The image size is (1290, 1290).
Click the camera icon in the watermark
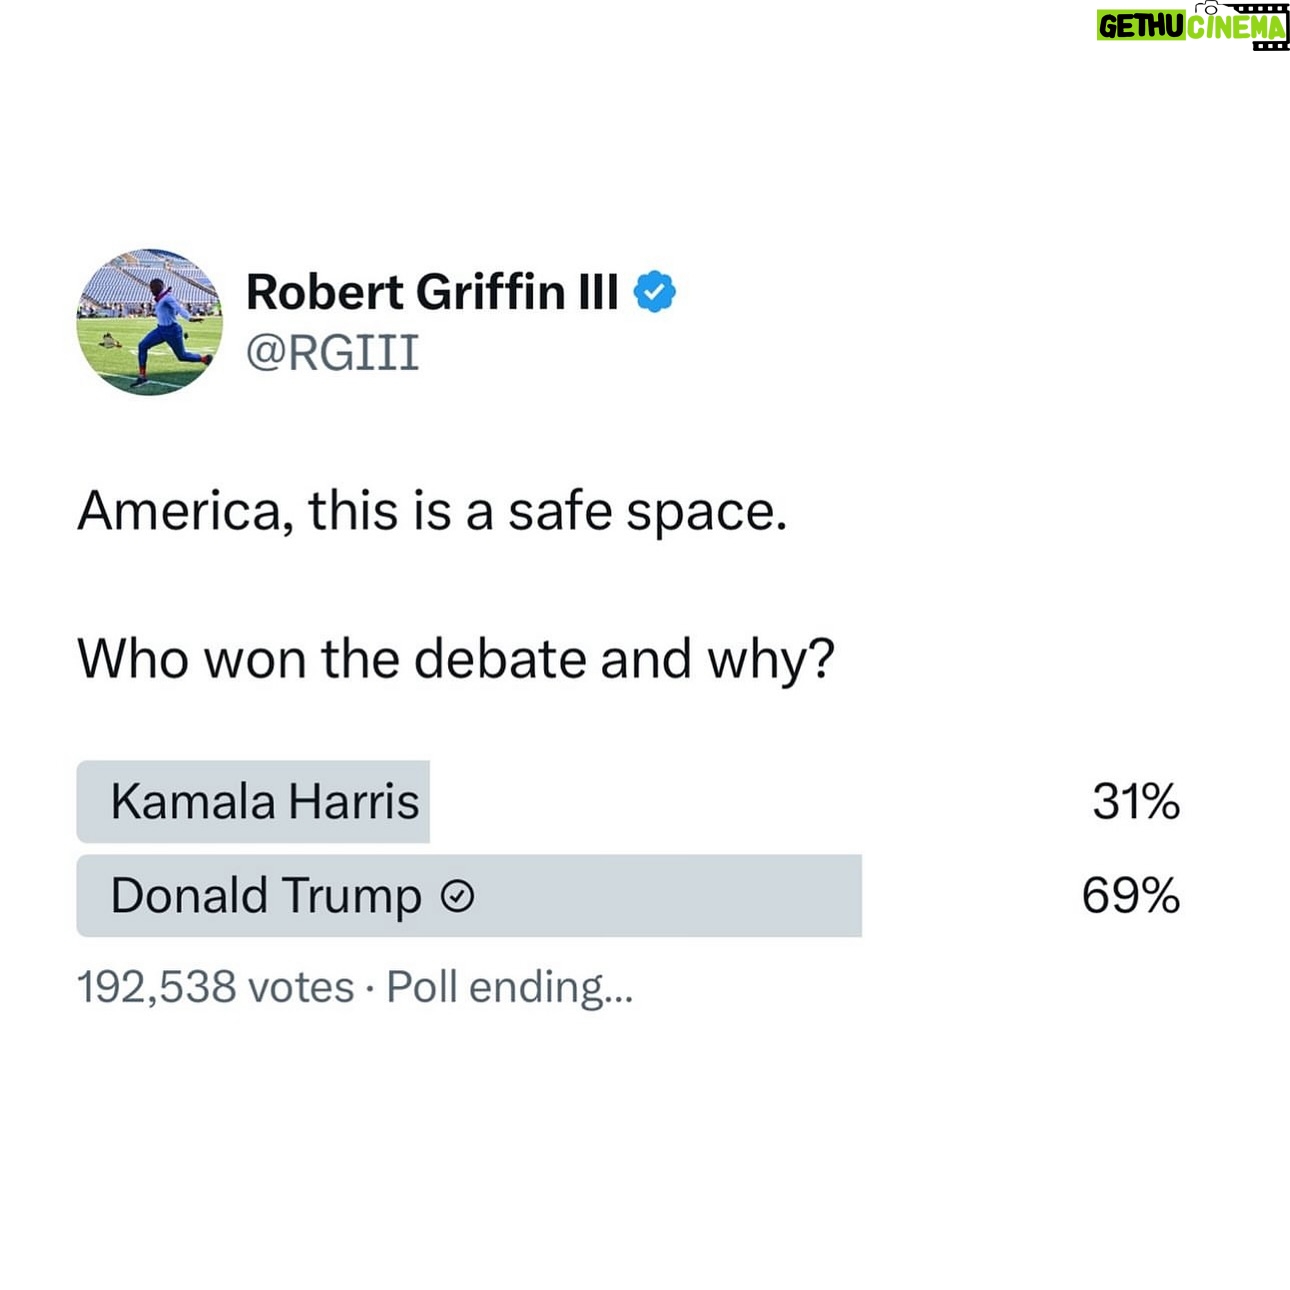[x=1208, y=7]
